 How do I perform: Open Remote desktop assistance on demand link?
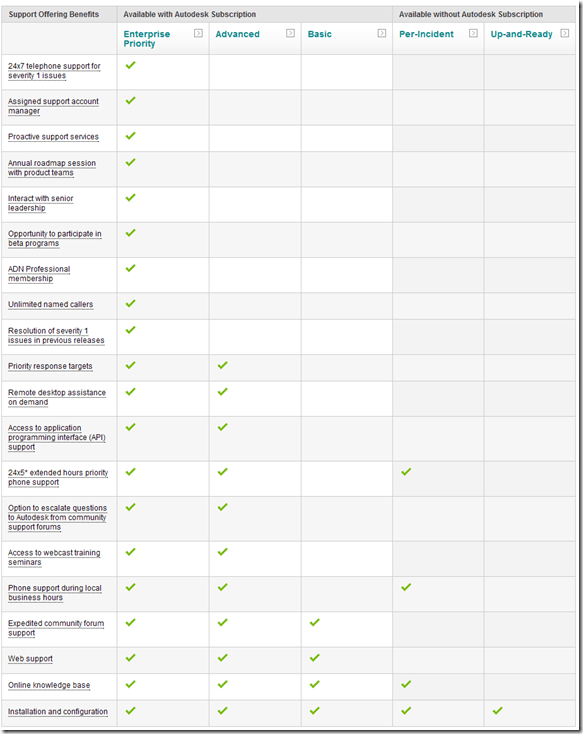[57, 397]
